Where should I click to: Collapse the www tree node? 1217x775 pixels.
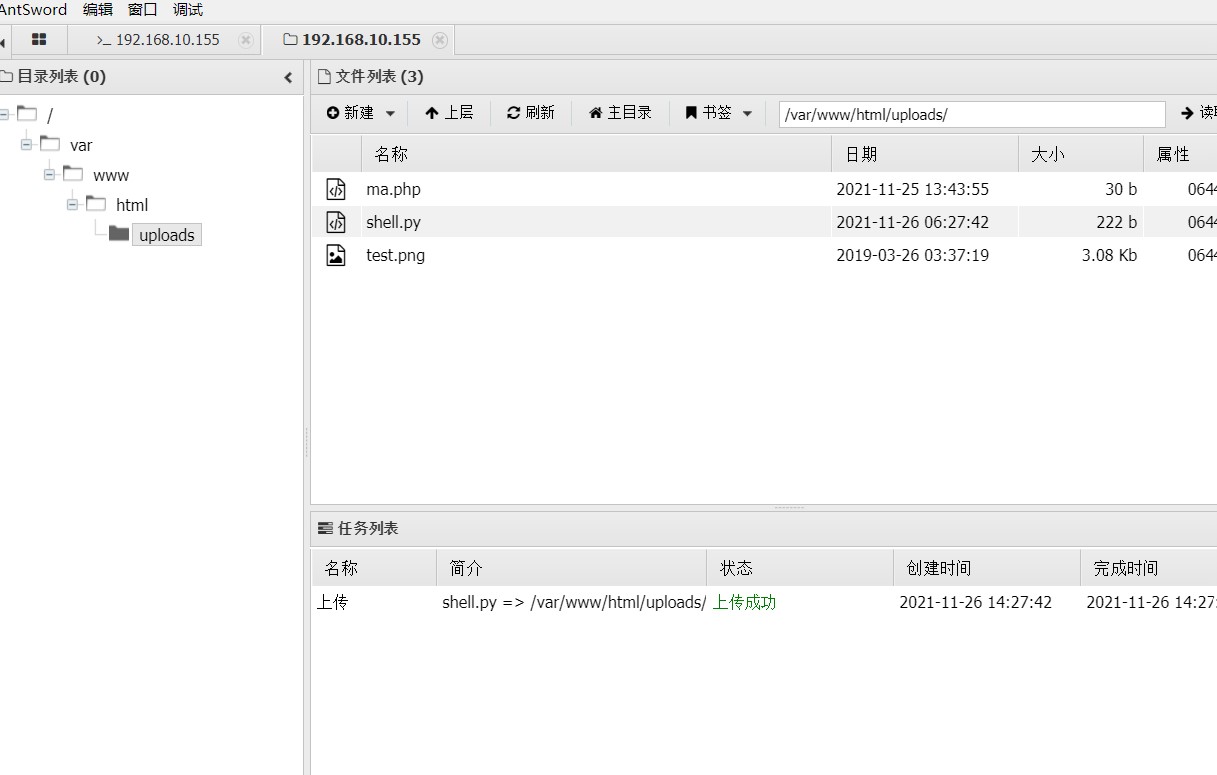[49, 175]
